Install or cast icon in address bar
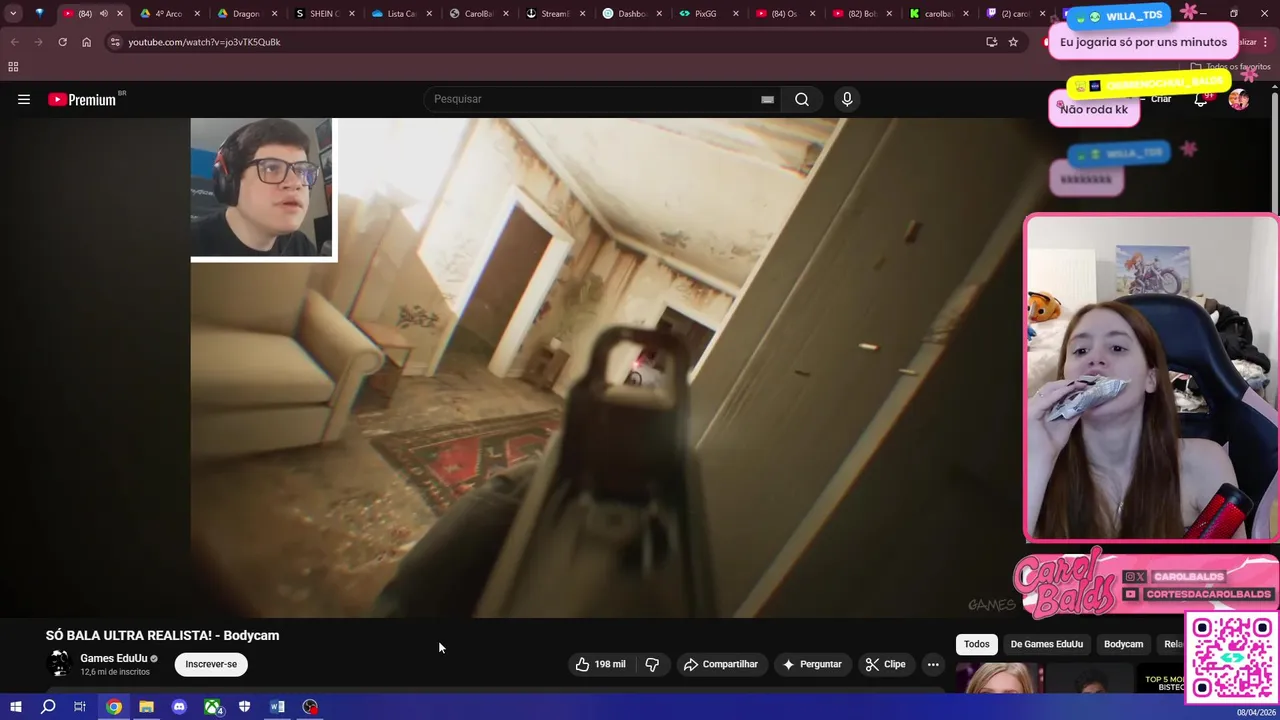Screen dimensions: 1280x720 click(x=991, y=42)
